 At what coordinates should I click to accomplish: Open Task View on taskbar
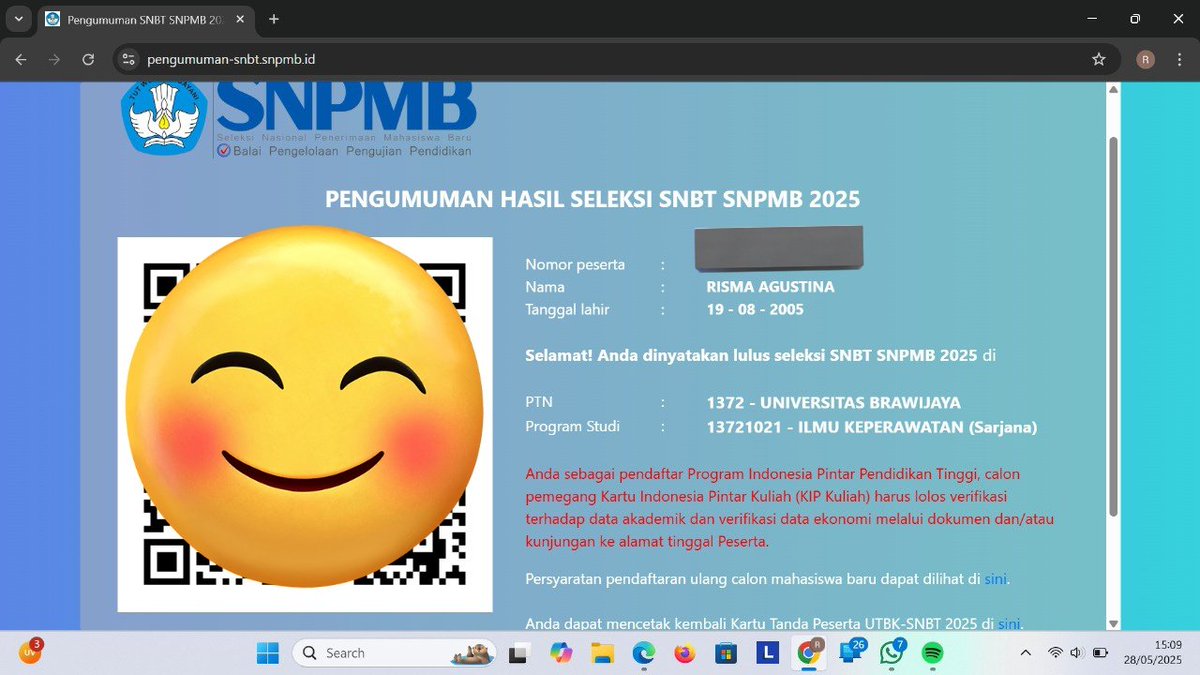click(x=518, y=653)
